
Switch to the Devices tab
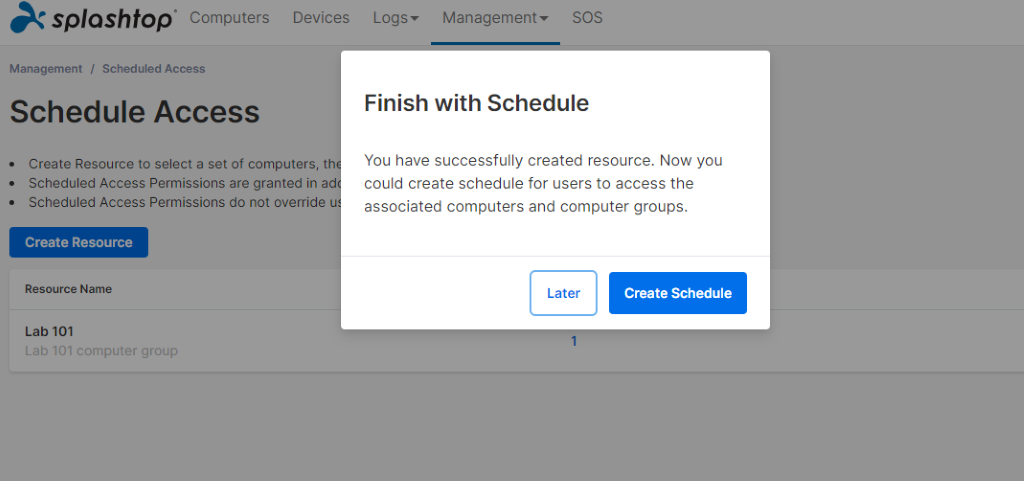pos(321,18)
